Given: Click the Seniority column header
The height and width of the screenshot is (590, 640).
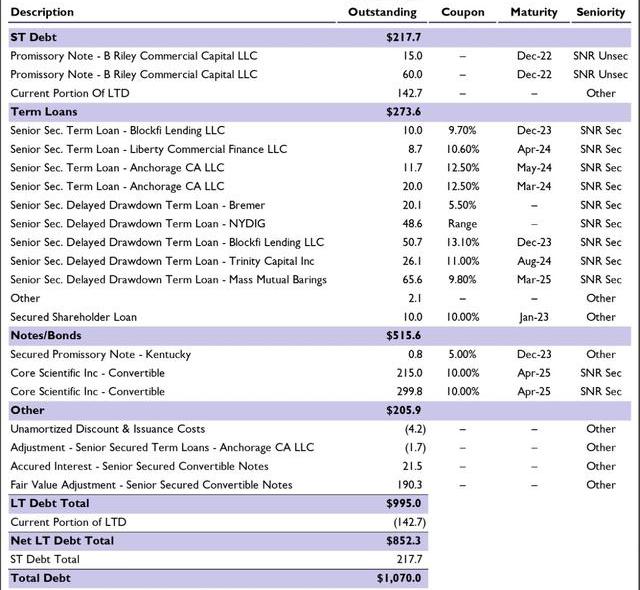Looking at the screenshot, I should (x=601, y=12).
